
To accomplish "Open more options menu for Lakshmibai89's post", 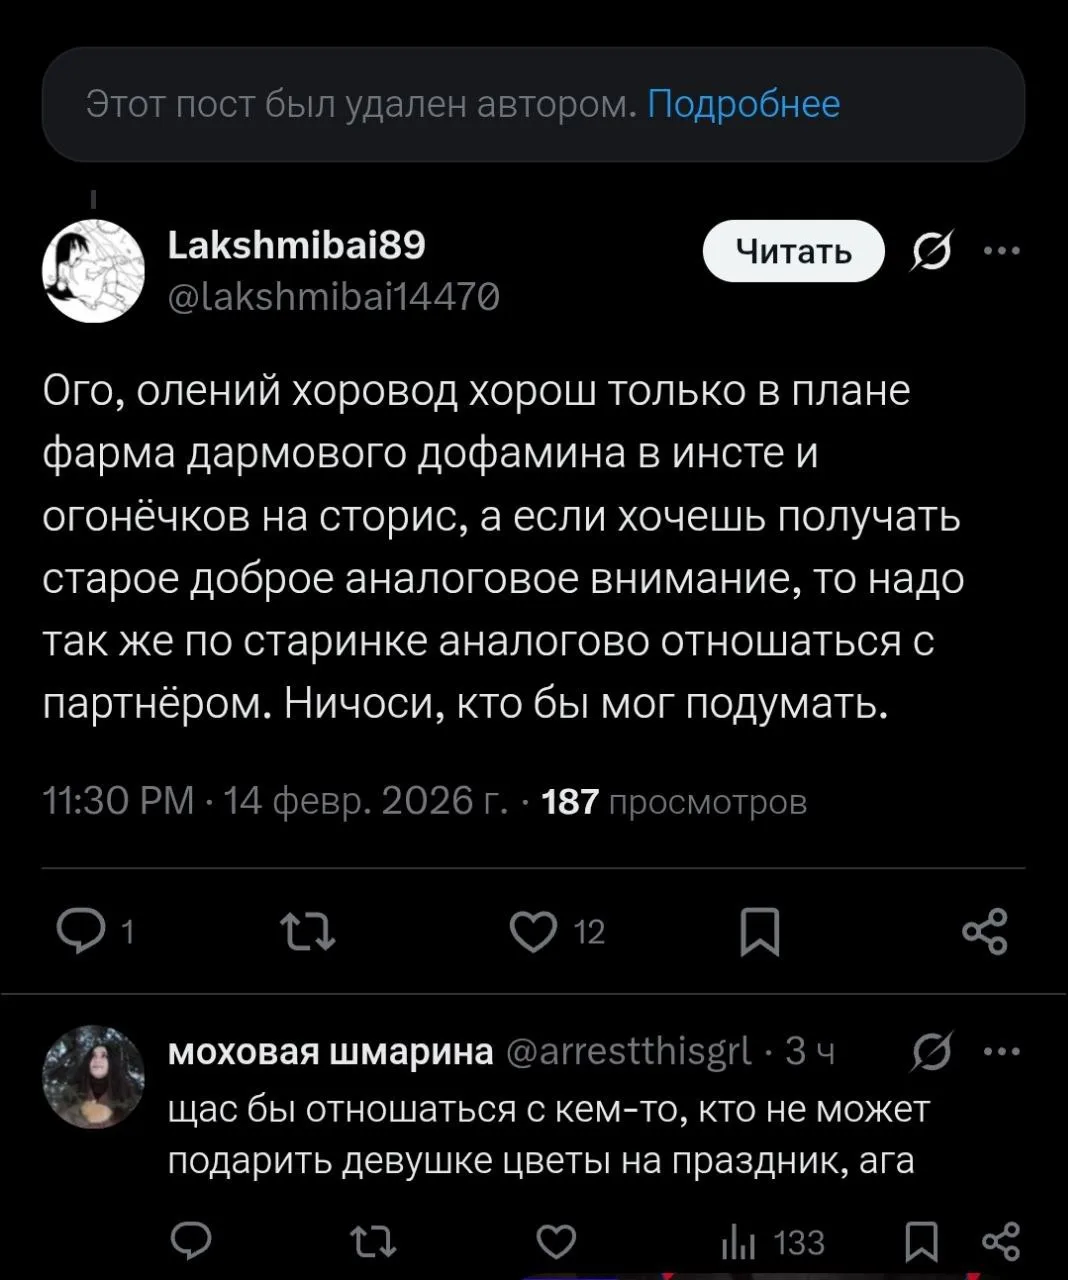I will click(1002, 250).
